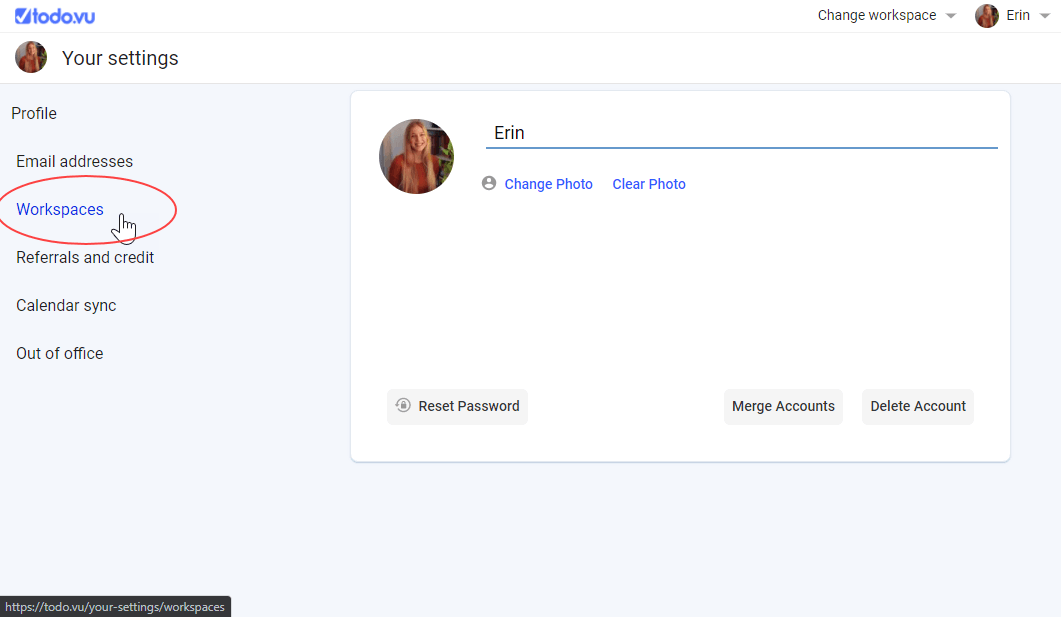Open the Profile settings section

(34, 114)
